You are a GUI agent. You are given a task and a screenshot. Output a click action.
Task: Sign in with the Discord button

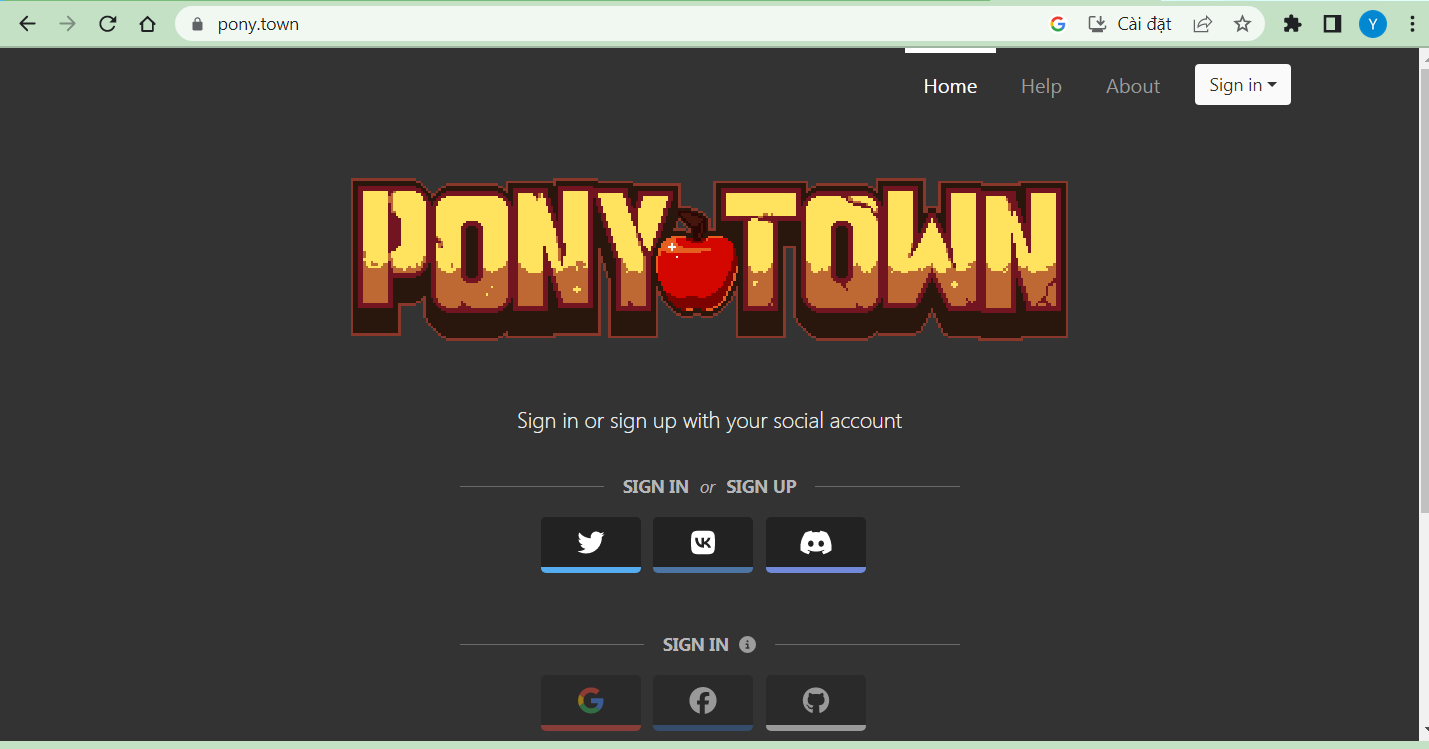tap(816, 544)
